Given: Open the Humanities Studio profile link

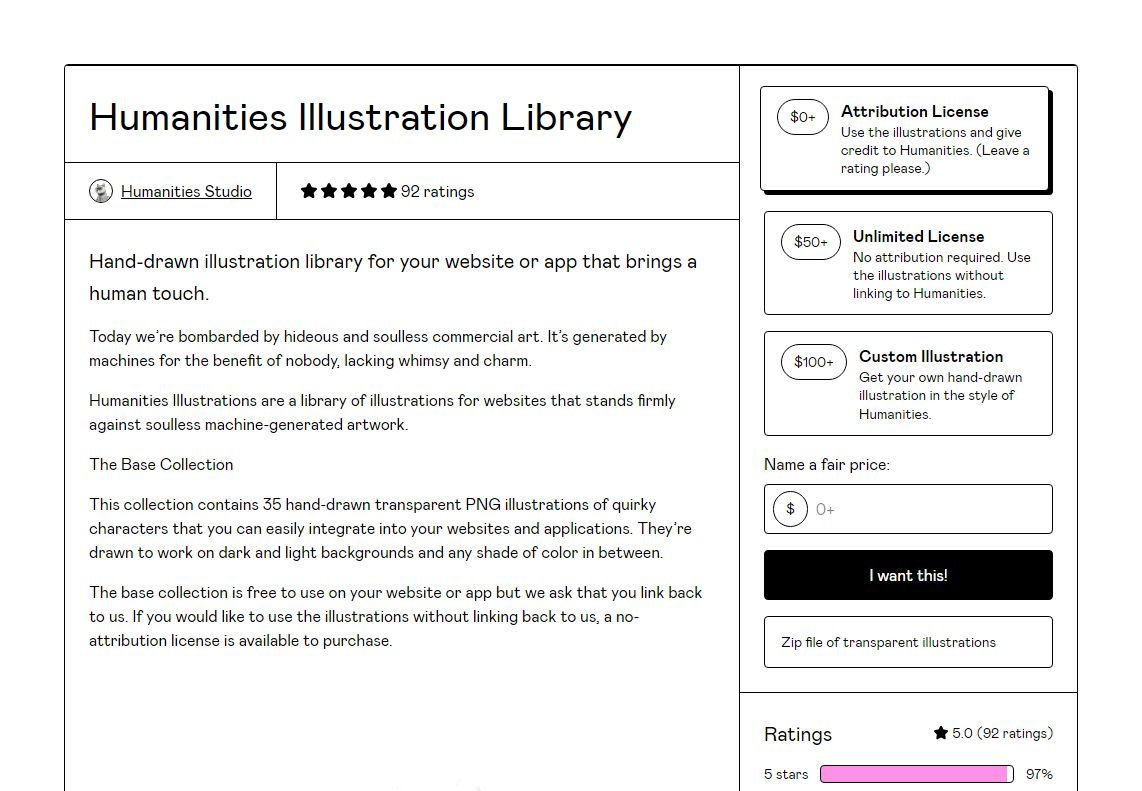Looking at the screenshot, I should pyautogui.click(x=186, y=192).
